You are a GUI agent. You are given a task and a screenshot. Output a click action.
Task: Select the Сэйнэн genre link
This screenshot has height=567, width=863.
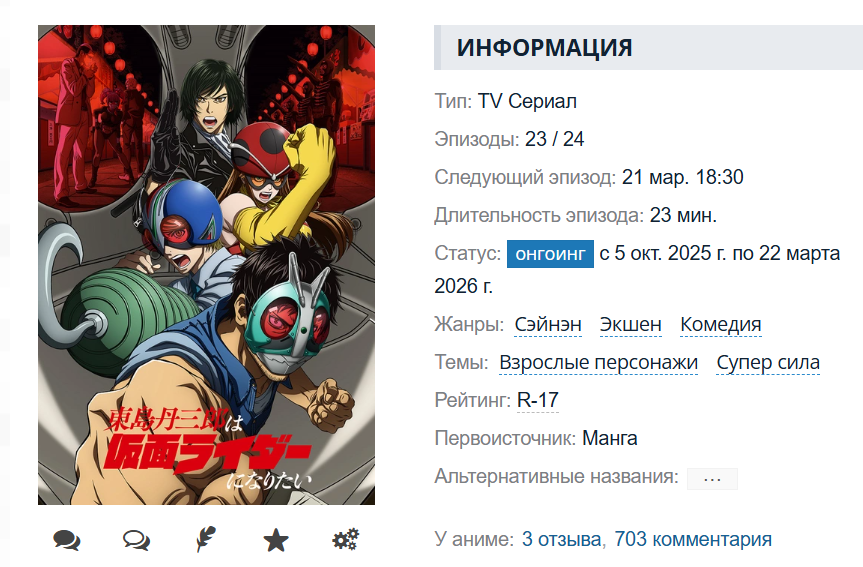(548, 325)
